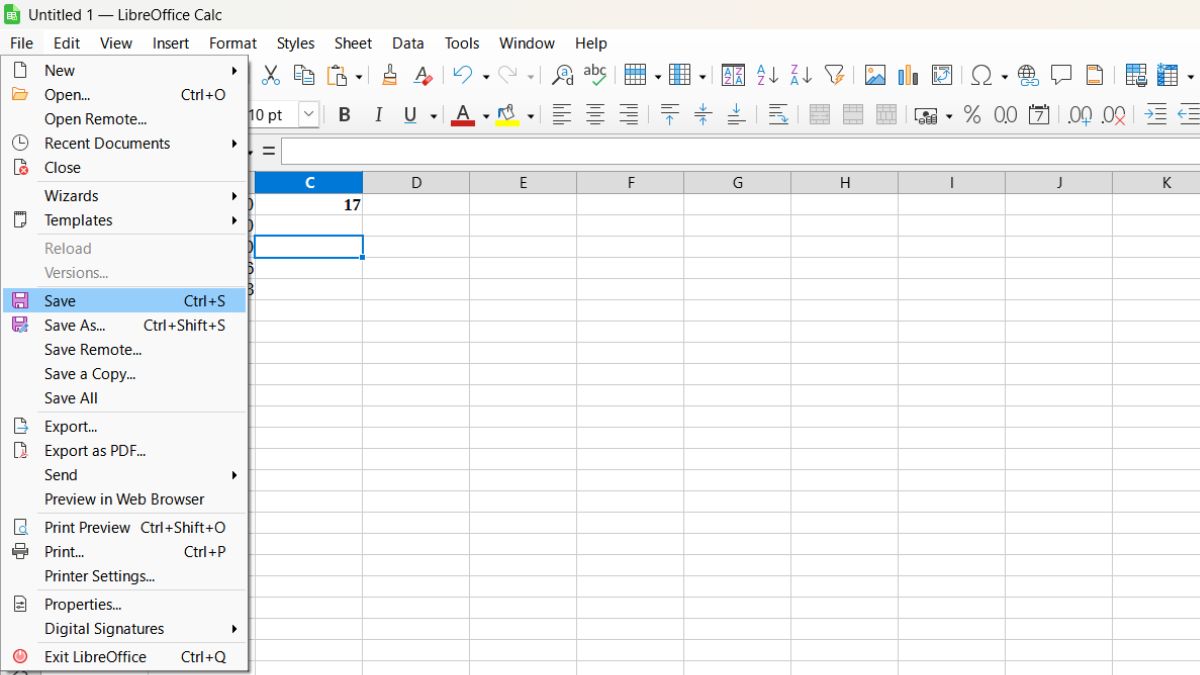Choose Export as PDF menu entry

125,451
